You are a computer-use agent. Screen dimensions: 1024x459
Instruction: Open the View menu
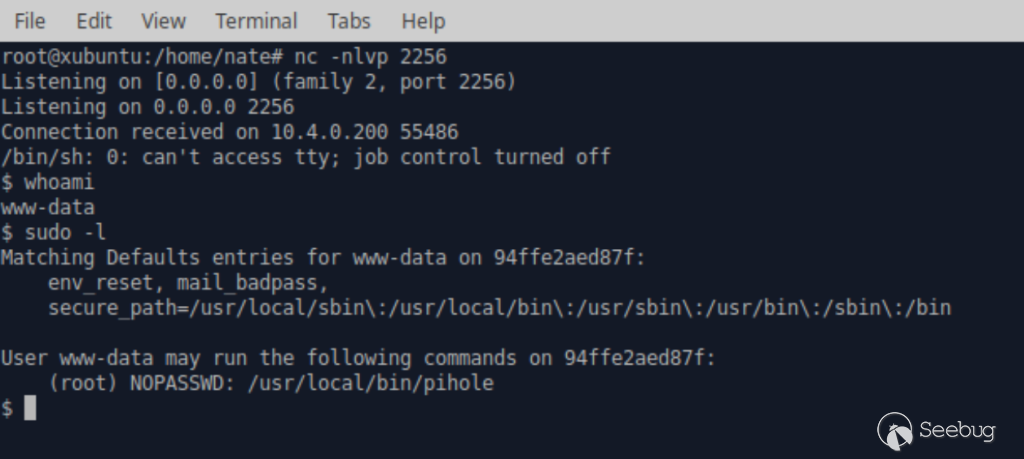point(163,21)
